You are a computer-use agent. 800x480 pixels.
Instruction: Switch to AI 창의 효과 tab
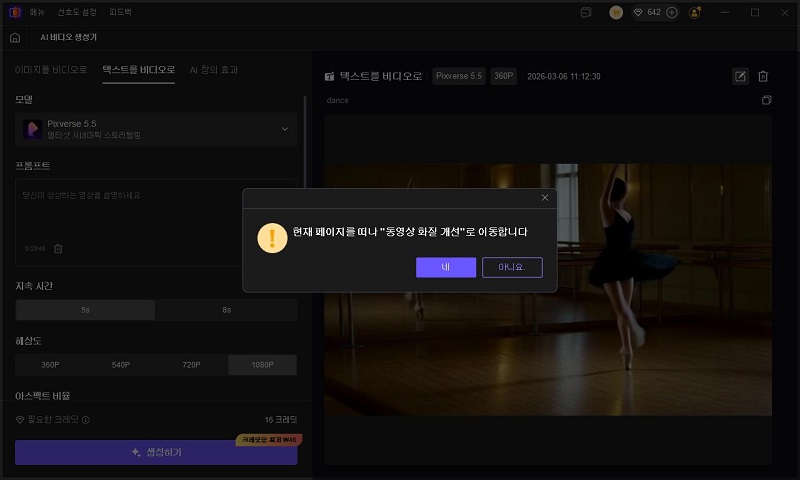[x=214, y=69]
